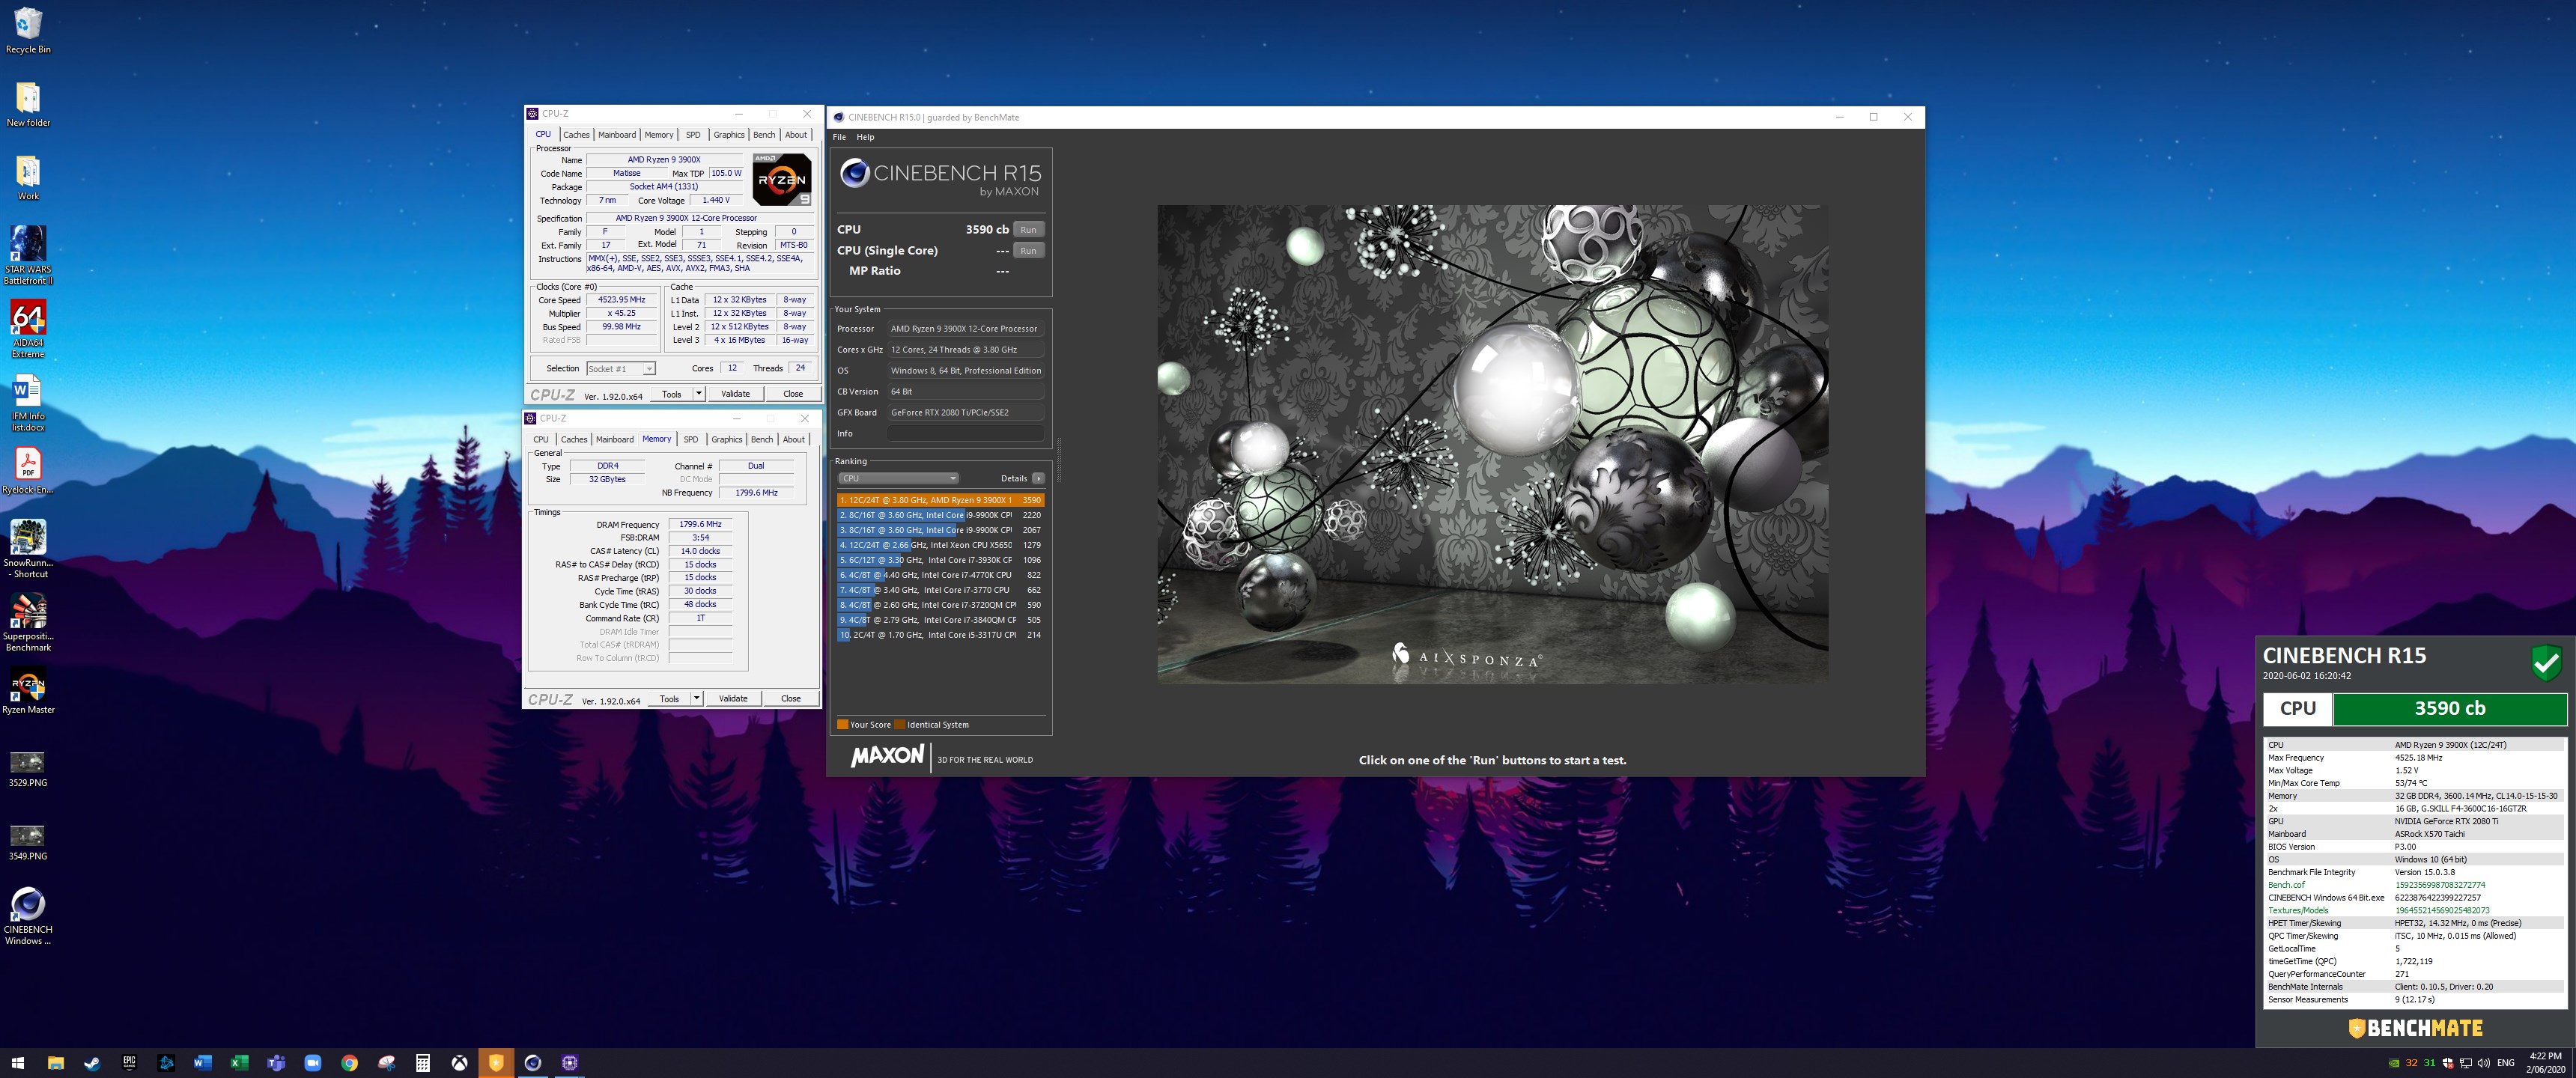
Task: Click the green validation checkmark shield
Action: pyautogui.click(x=2546, y=662)
